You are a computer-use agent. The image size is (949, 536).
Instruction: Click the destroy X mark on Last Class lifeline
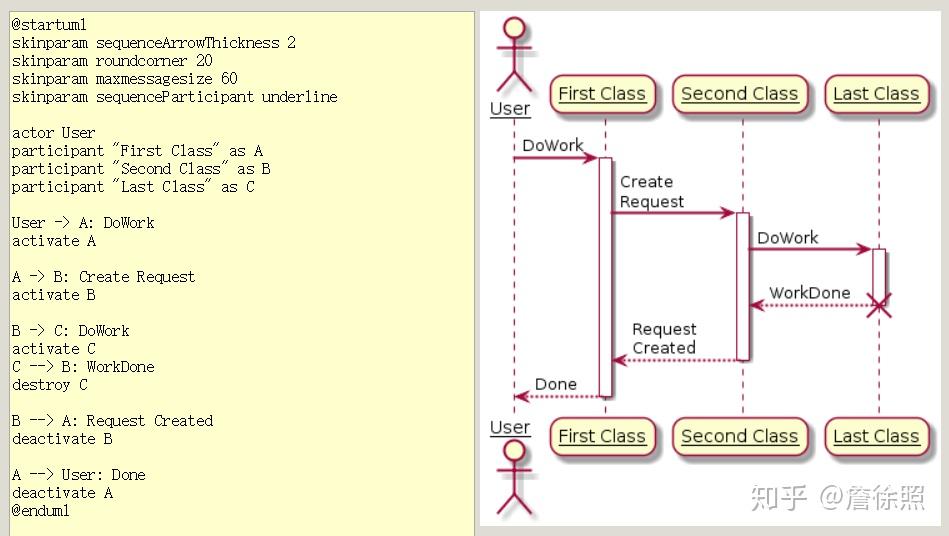[x=879, y=305]
